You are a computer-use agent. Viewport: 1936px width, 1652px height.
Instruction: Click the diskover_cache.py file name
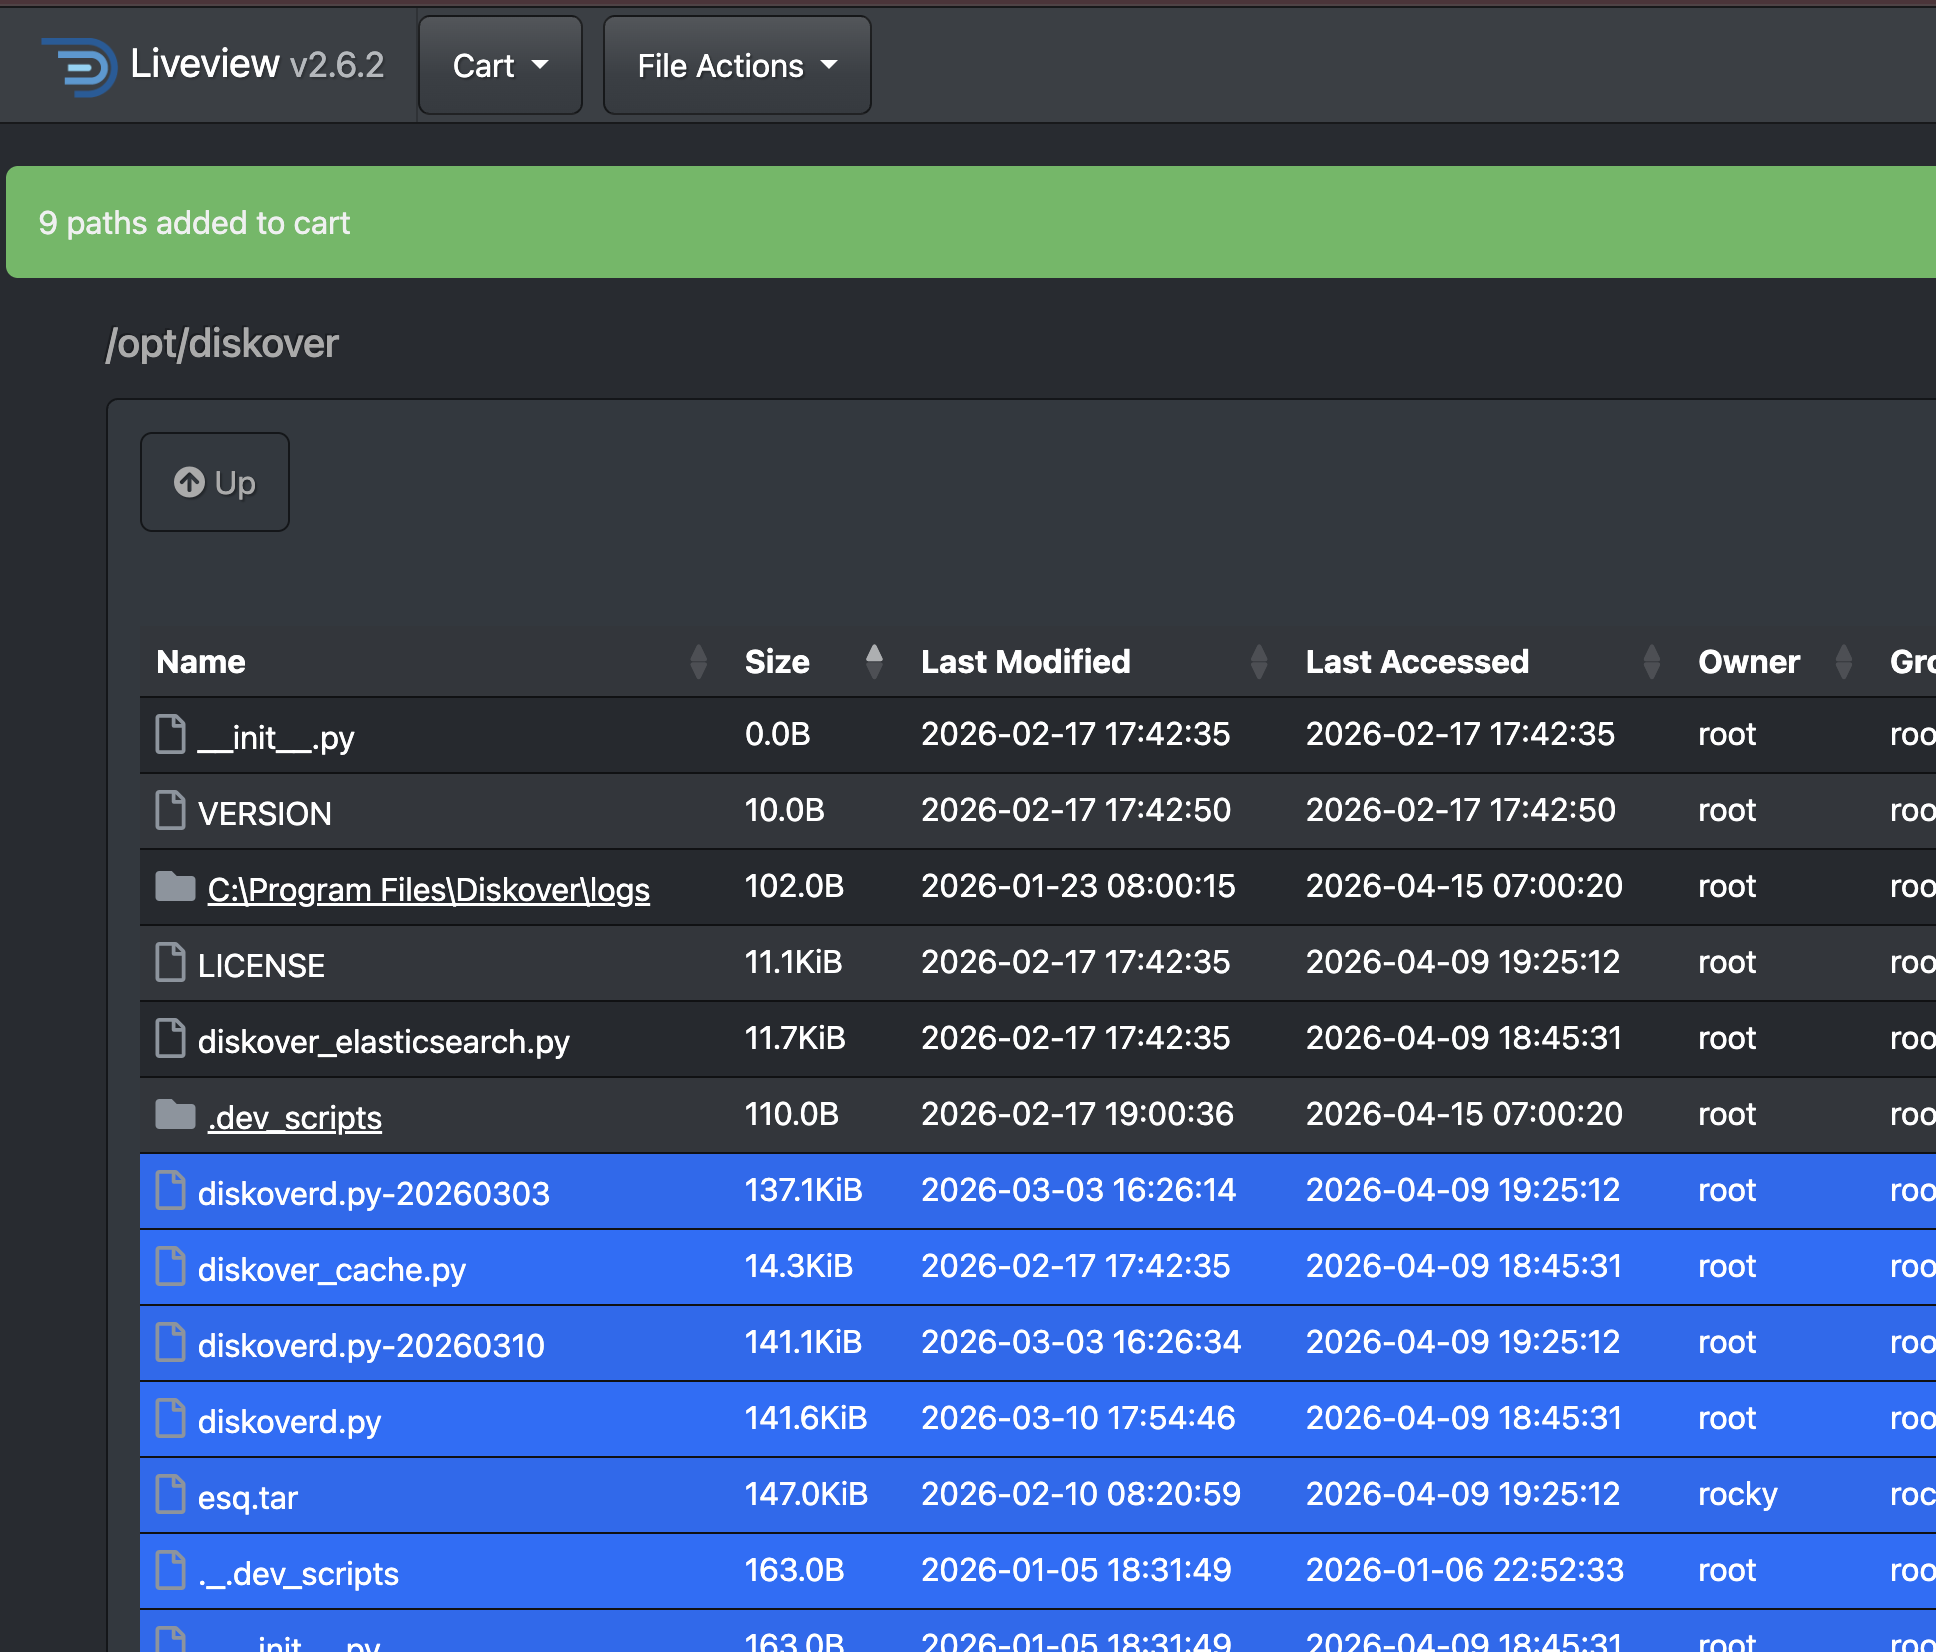coord(332,1270)
